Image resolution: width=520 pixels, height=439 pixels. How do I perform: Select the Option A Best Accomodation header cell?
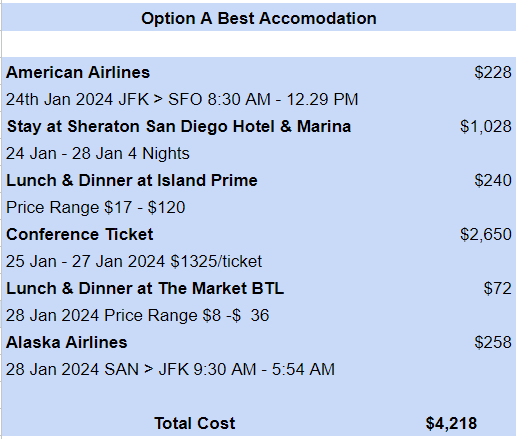click(259, 18)
